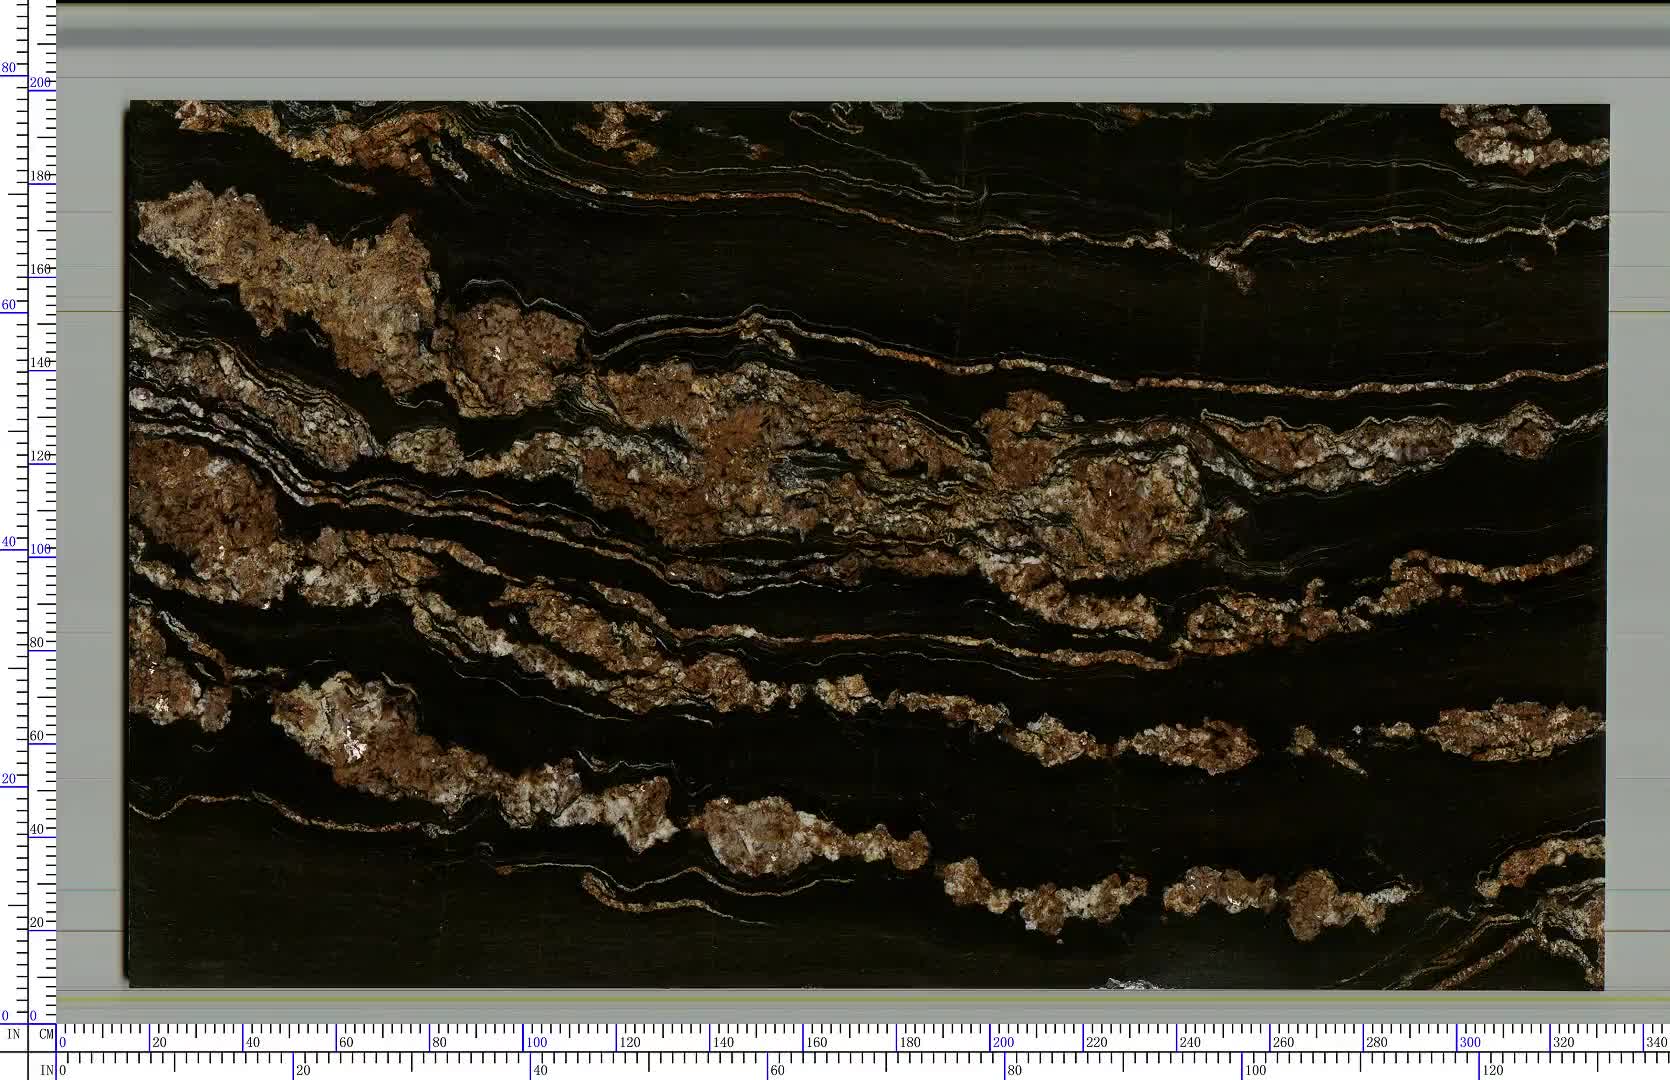Click '80' on the horizontal inch ruler
The width and height of the screenshot is (1670, 1080).
point(1015,1070)
